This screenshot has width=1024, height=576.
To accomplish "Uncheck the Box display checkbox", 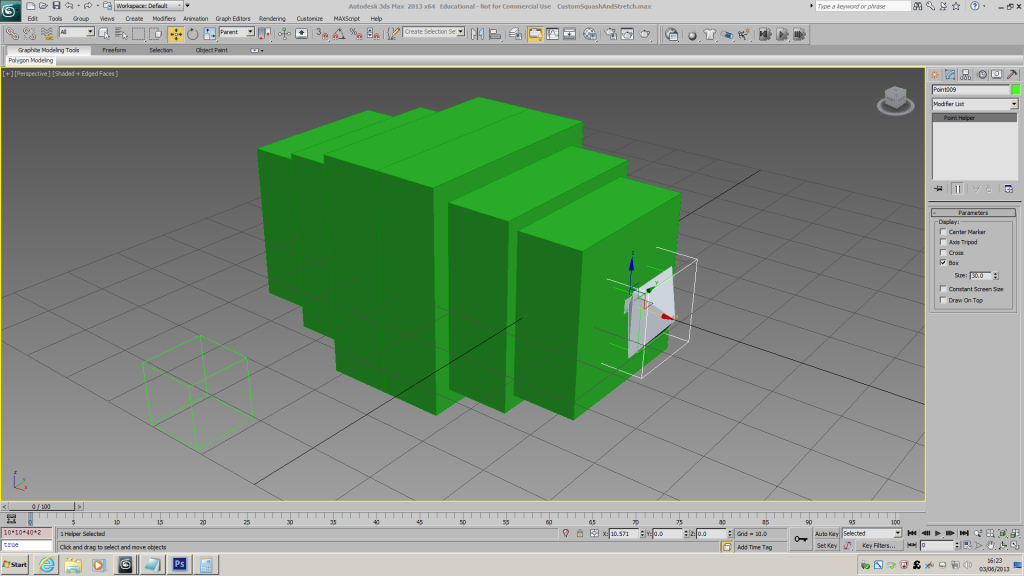I will [942, 263].
